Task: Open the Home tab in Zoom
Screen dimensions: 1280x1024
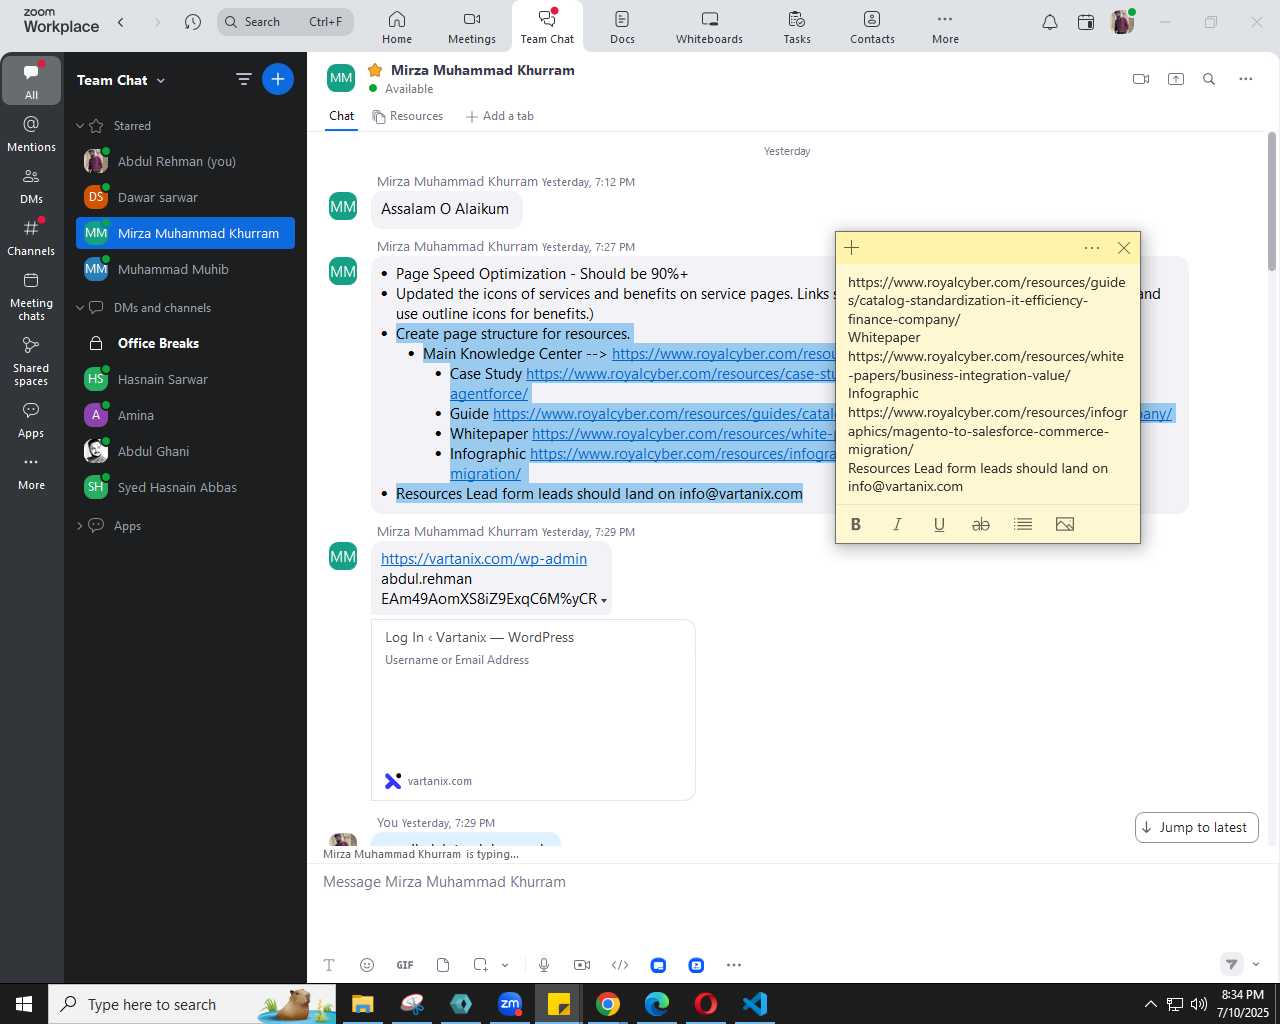Action: pos(397,27)
